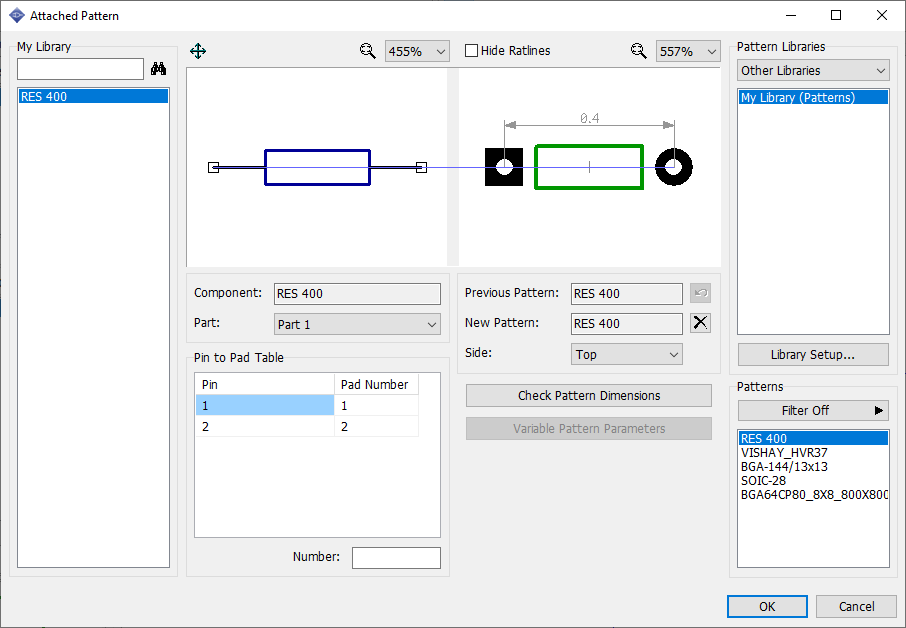The height and width of the screenshot is (628, 906).
Task: Click the undo arrow beside Previous Pattern
Action: (x=700, y=293)
